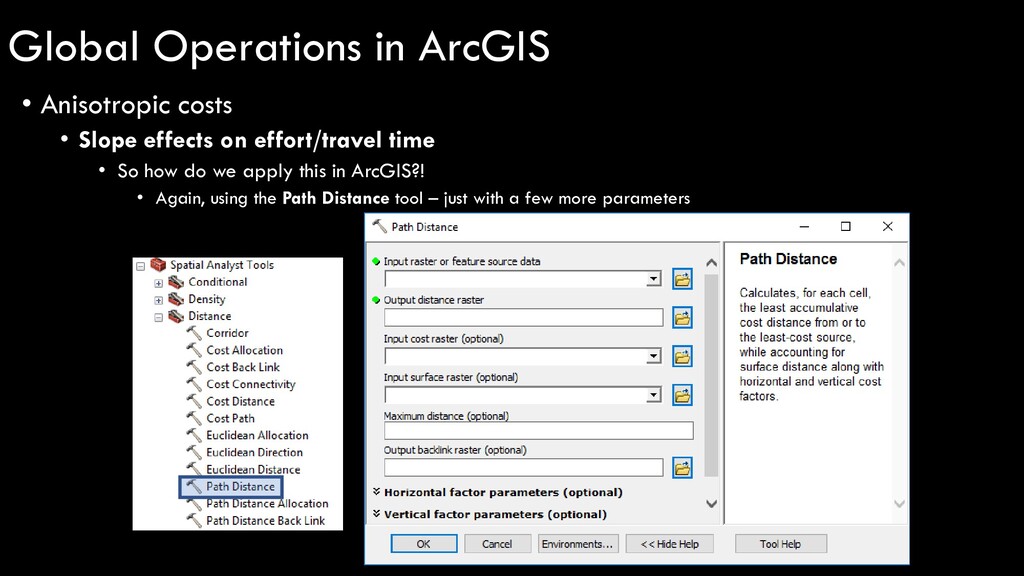Expand the Conditional toolset
The height and width of the screenshot is (576, 1024).
(159, 283)
